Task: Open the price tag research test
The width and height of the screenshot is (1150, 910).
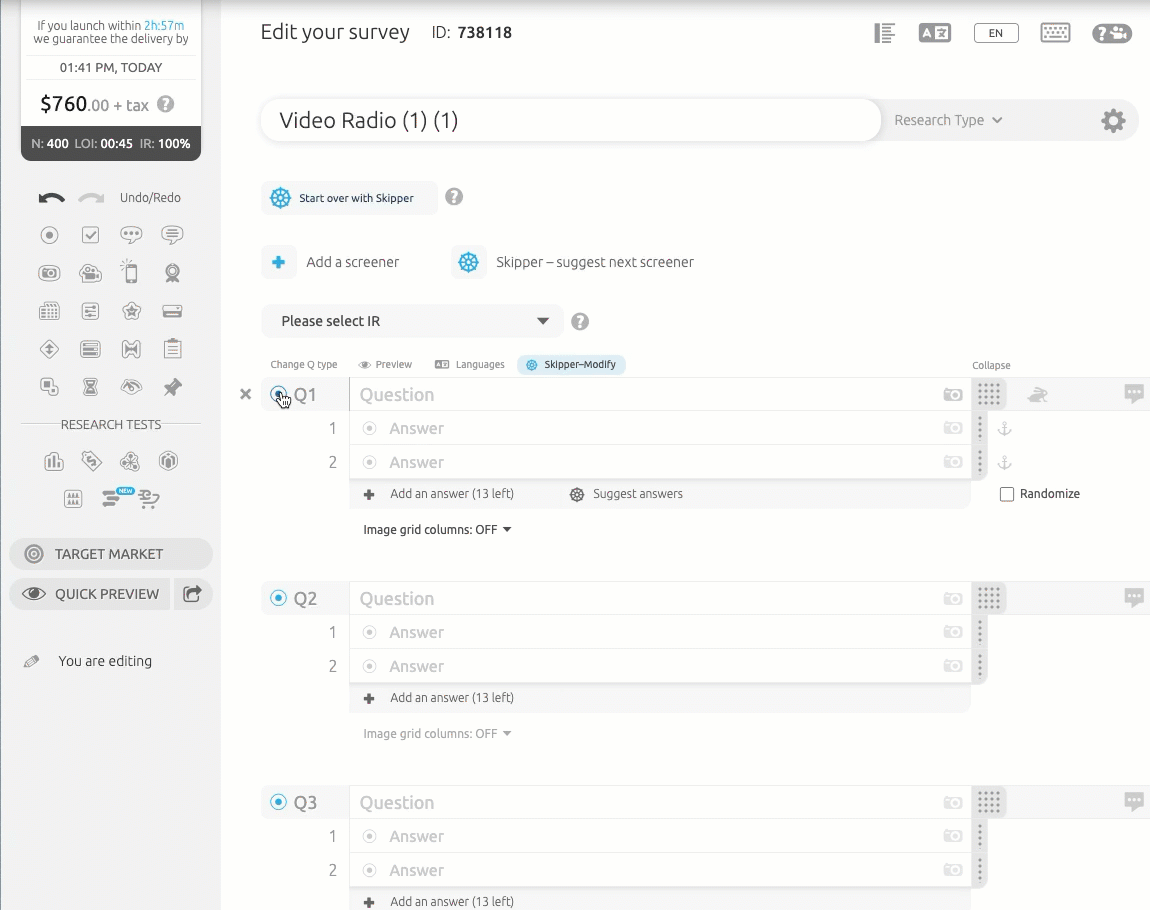Action: click(91, 461)
